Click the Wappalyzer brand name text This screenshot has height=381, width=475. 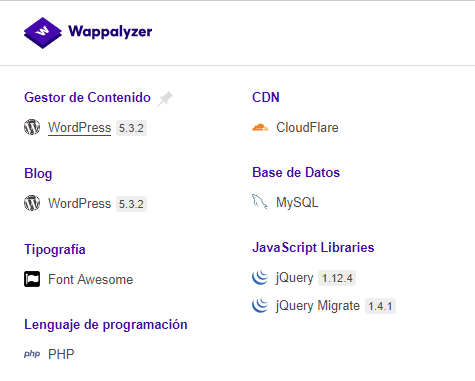[110, 32]
